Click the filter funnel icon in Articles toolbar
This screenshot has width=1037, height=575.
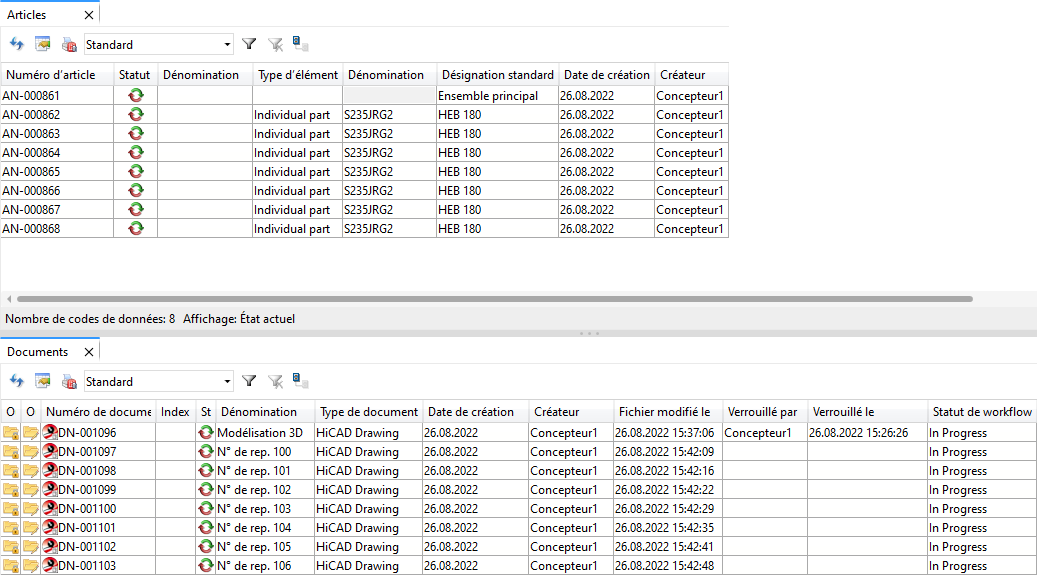[x=249, y=44]
